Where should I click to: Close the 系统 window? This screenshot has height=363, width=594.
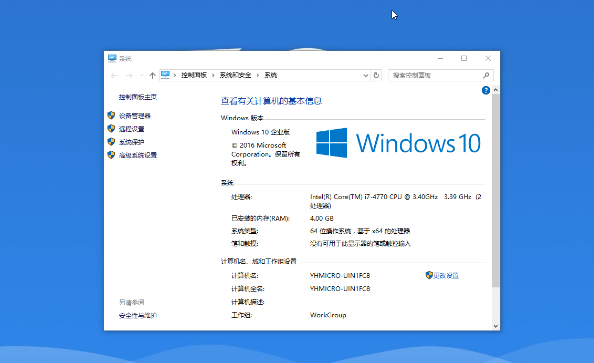pos(488,58)
